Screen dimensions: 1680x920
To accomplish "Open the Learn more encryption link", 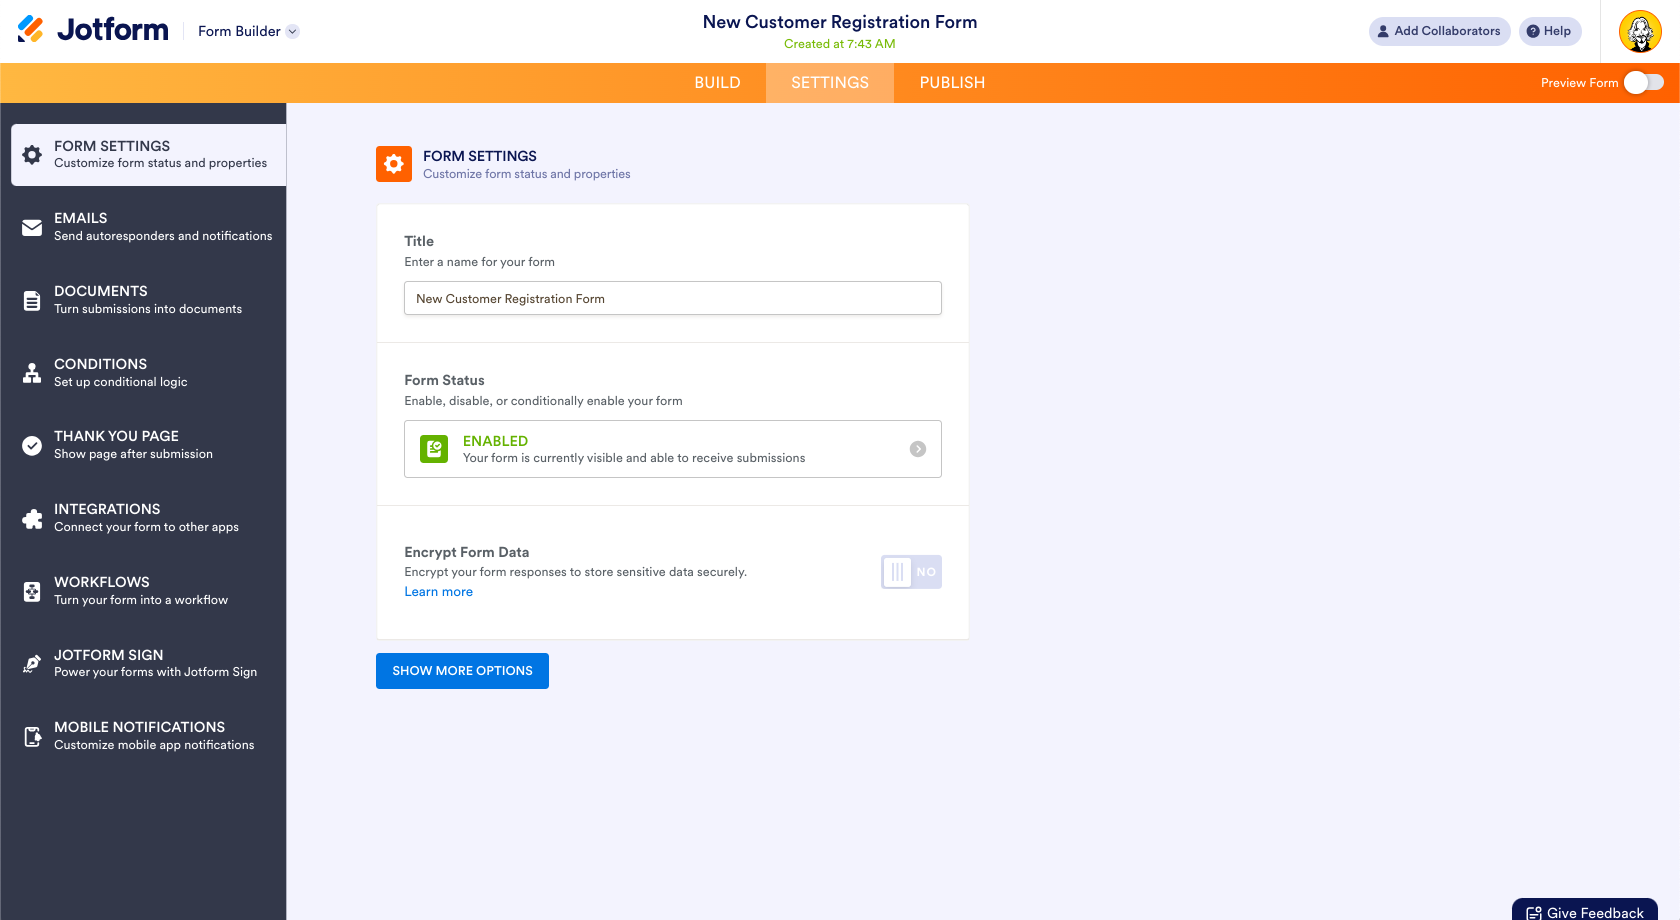I will pyautogui.click(x=438, y=592).
